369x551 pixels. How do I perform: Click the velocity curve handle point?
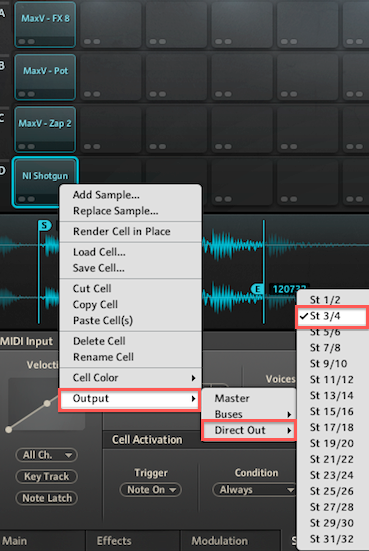[x=47, y=403]
